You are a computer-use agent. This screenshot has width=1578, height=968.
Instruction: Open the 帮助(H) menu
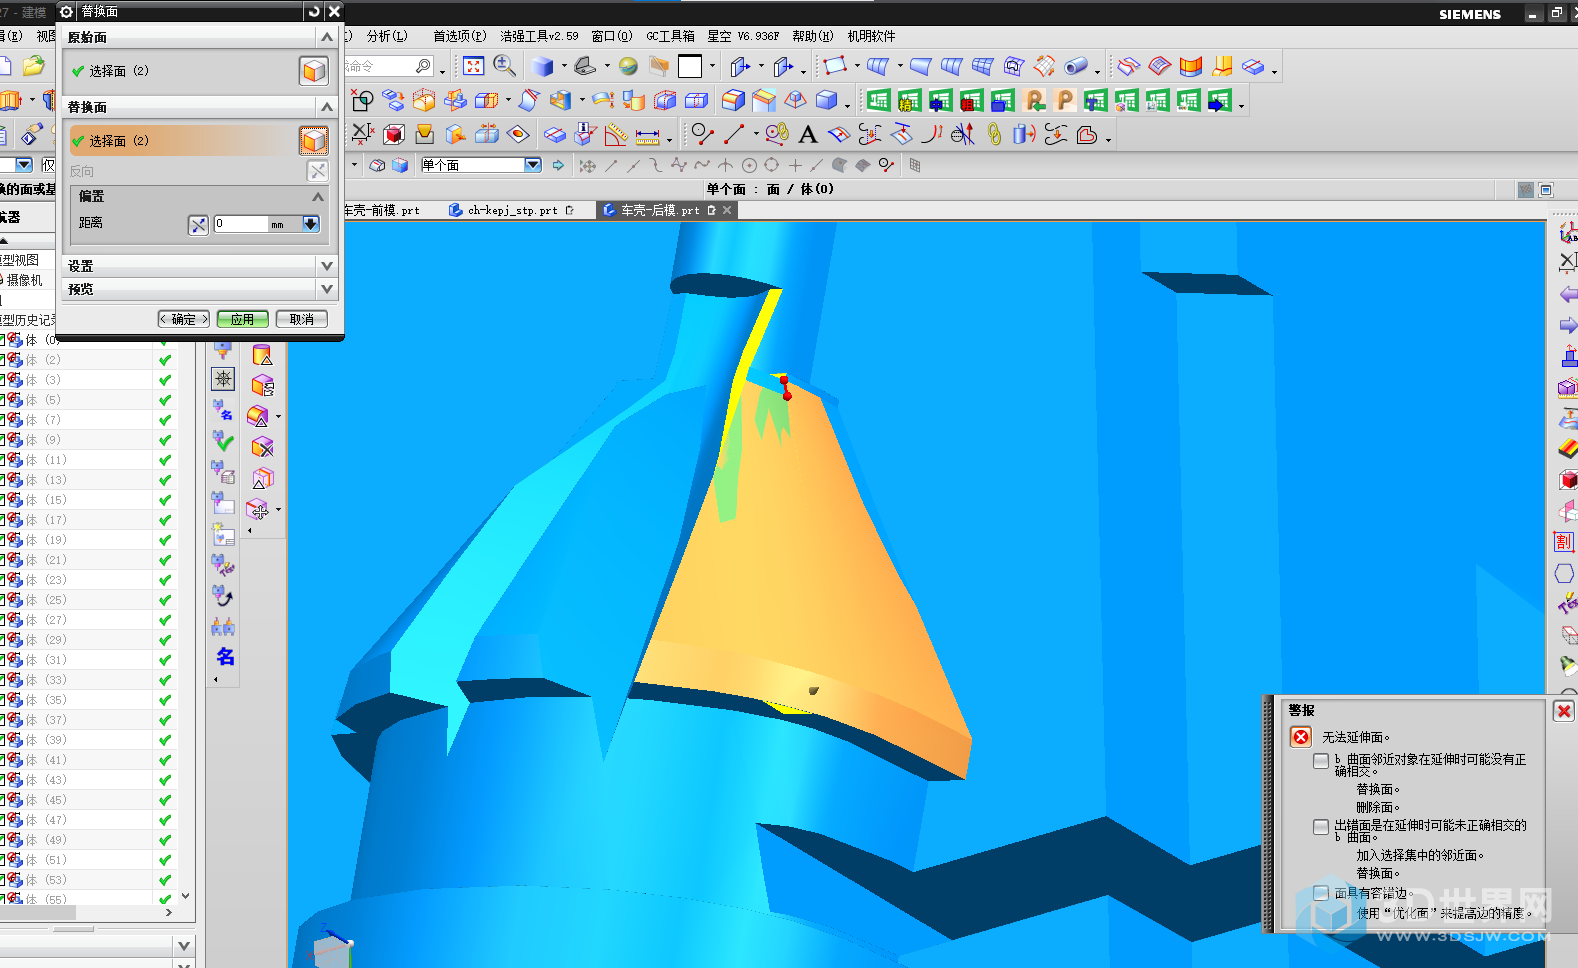pyautogui.click(x=812, y=36)
